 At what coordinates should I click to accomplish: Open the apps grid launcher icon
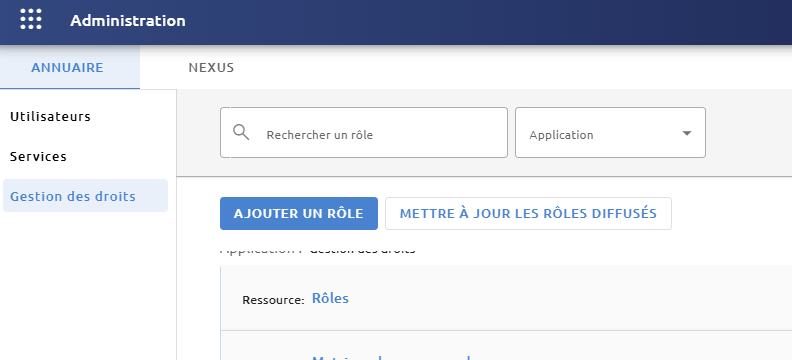tap(31, 19)
